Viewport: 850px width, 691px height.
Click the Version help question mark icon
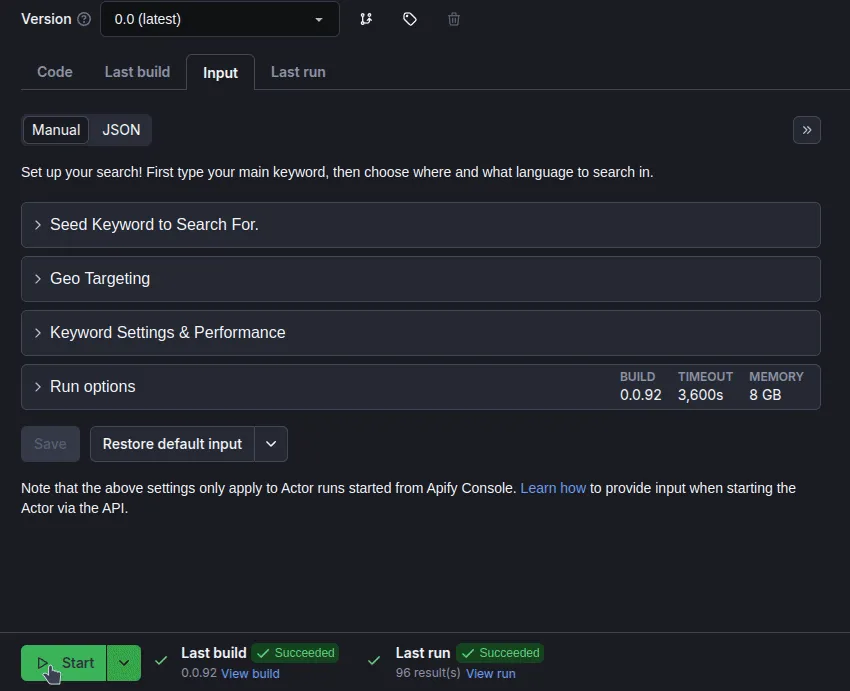[84, 20]
